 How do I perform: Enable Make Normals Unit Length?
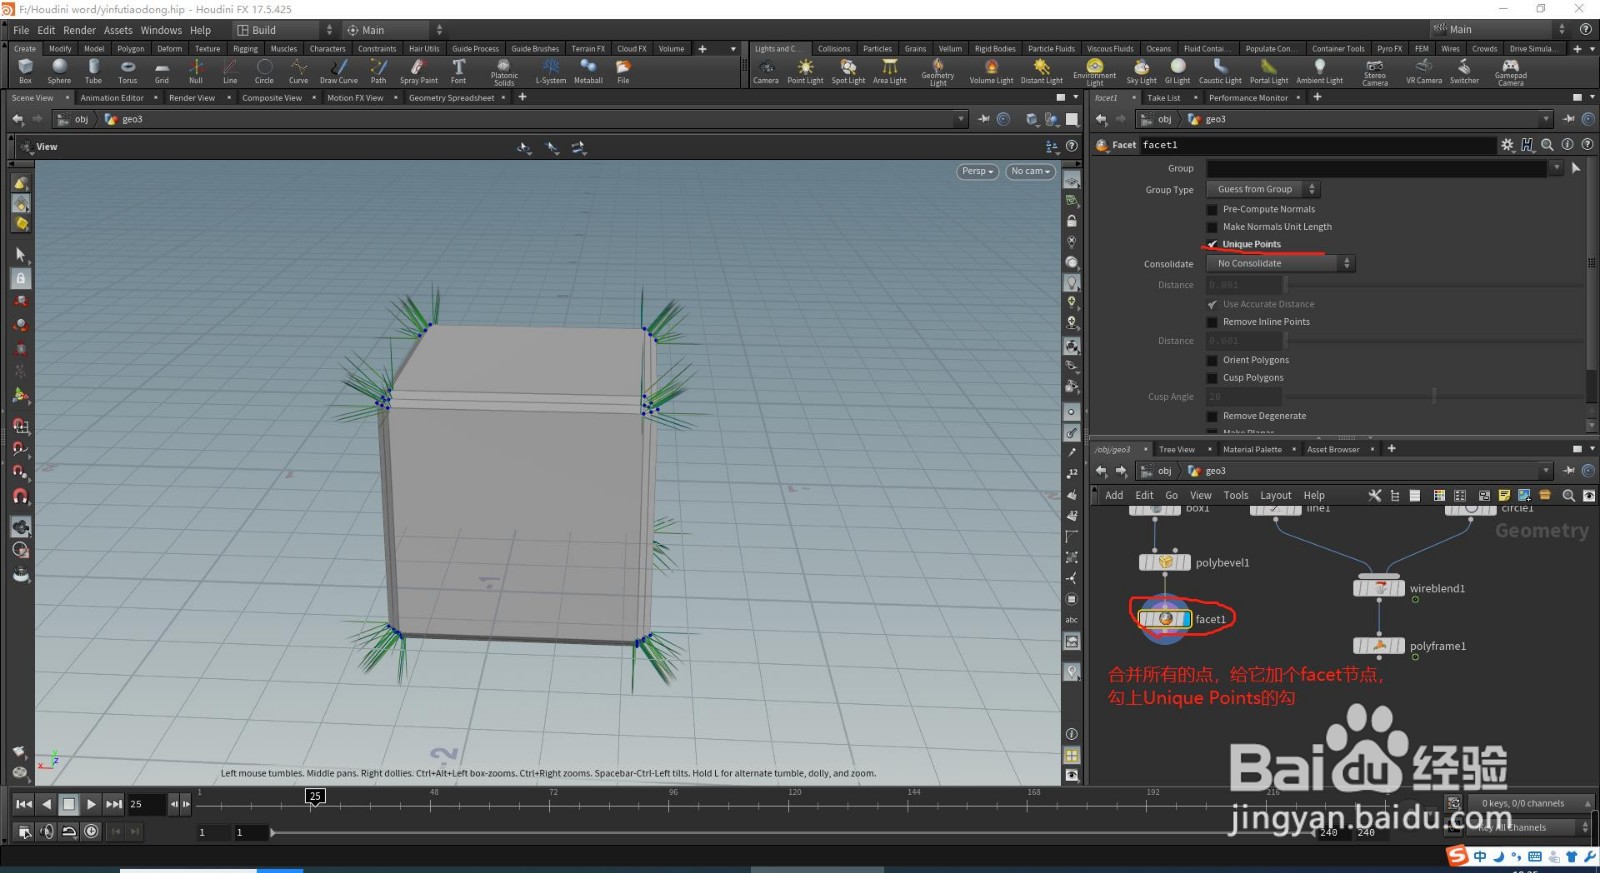coord(1212,227)
